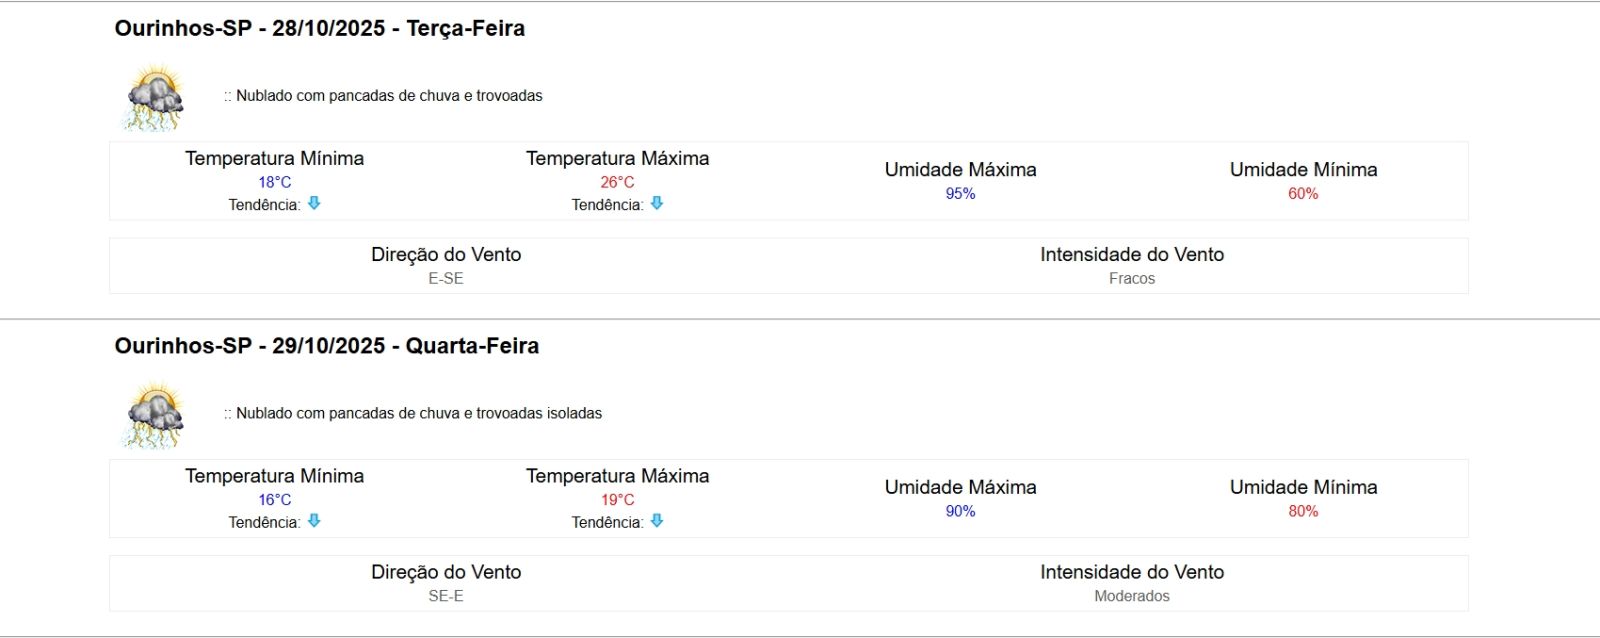Screen dimensions: 1600x638
Task: Click the "Moderados" wind intensity value
Action: 1132,596
